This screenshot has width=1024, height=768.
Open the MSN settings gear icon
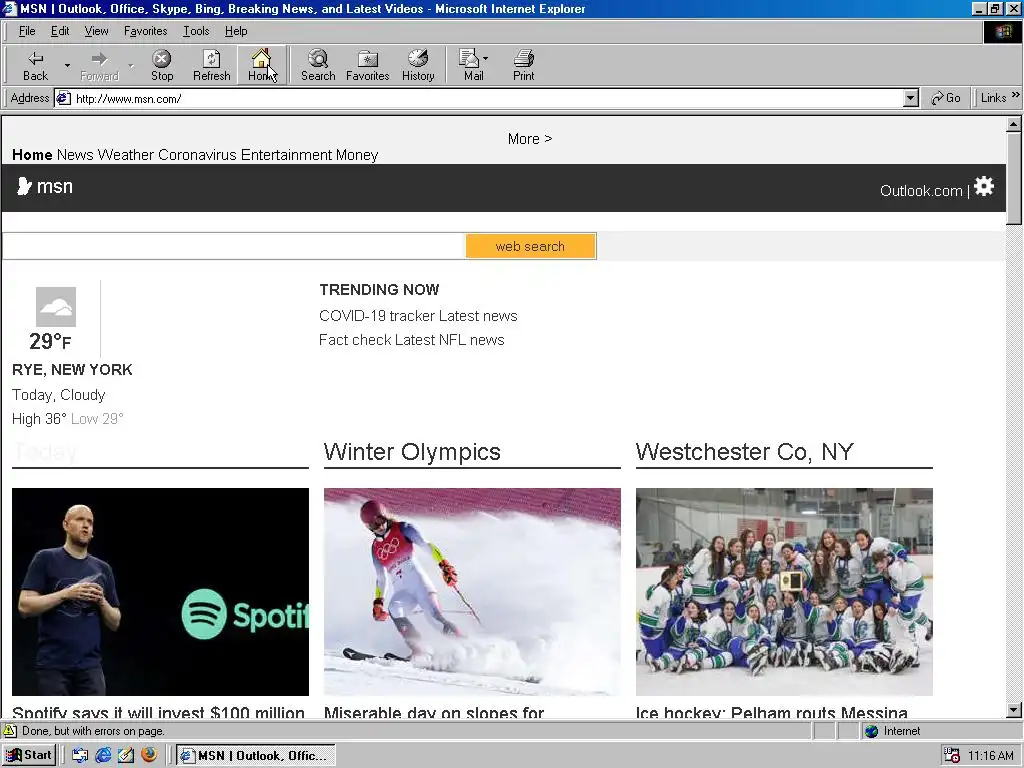(x=984, y=187)
